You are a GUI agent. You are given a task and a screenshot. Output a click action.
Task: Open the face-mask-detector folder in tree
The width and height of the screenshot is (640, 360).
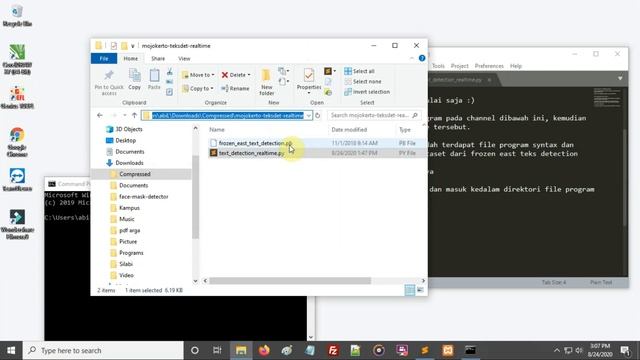tap(143, 197)
